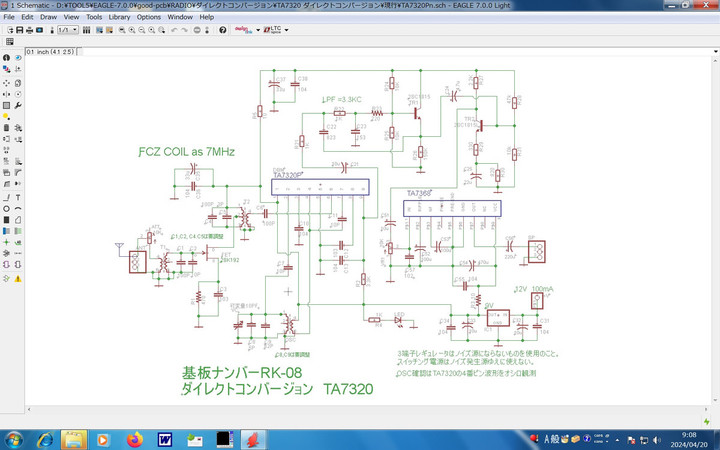The image size is (720, 450).
Task: Select the Info tool in sidebar
Action: pos(7,58)
